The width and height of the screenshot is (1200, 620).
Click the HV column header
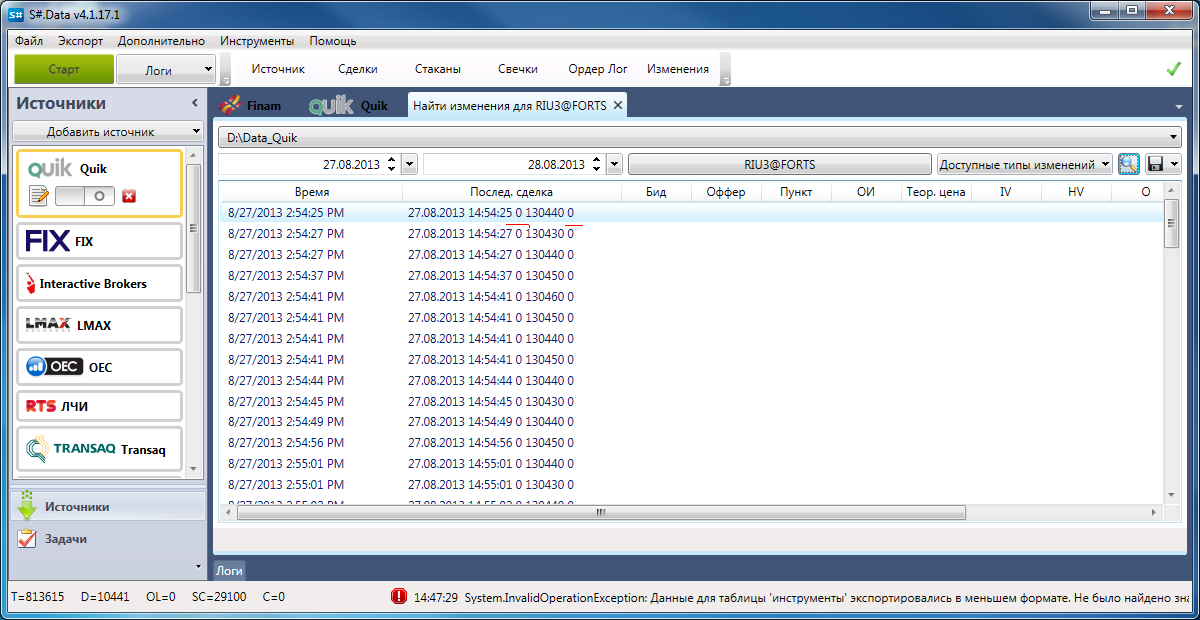pyautogui.click(x=1076, y=191)
